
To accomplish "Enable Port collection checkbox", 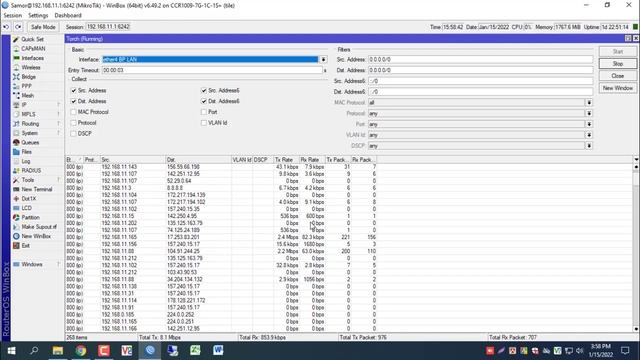I will point(204,112).
